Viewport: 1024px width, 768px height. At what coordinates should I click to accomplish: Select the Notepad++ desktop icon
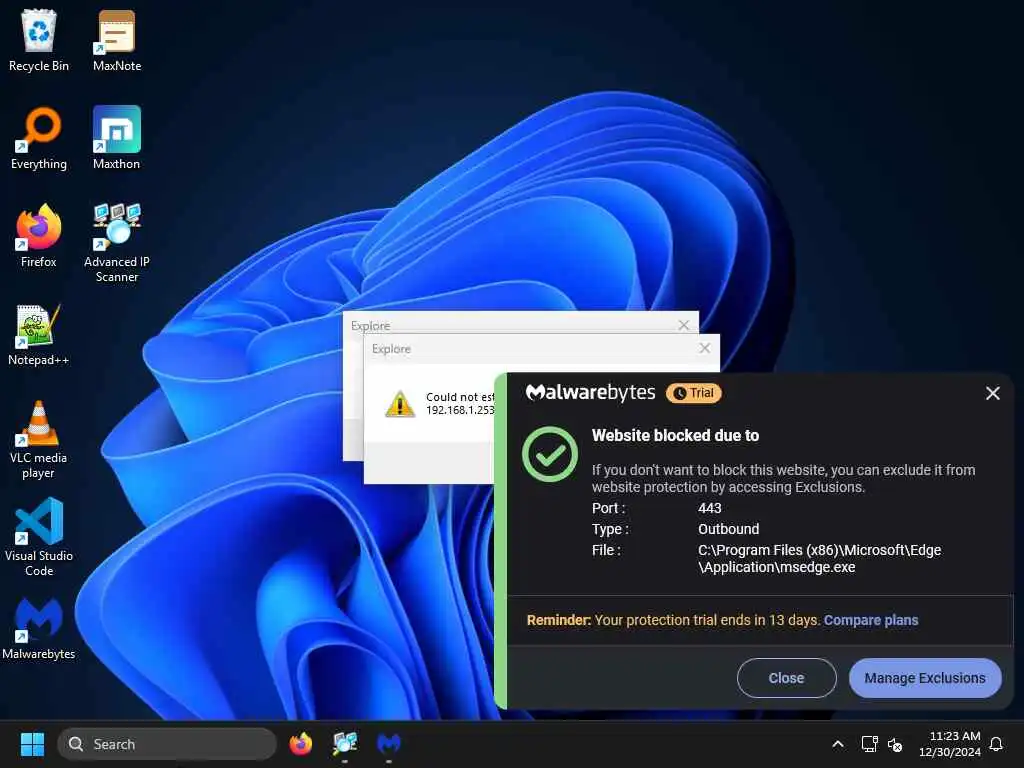point(39,334)
